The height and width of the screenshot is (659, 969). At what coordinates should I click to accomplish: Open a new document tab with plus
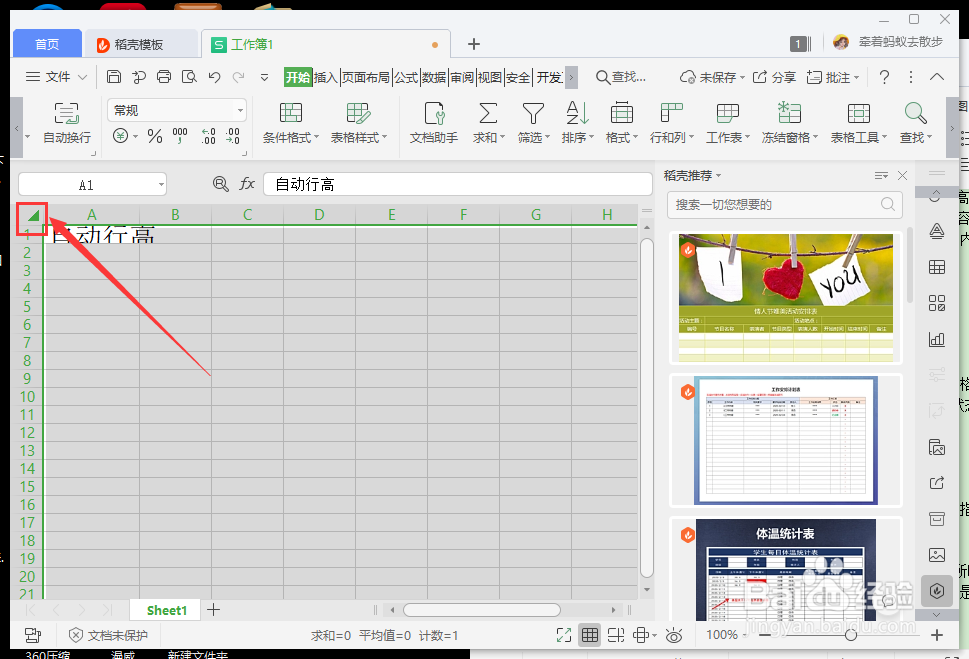tap(473, 44)
